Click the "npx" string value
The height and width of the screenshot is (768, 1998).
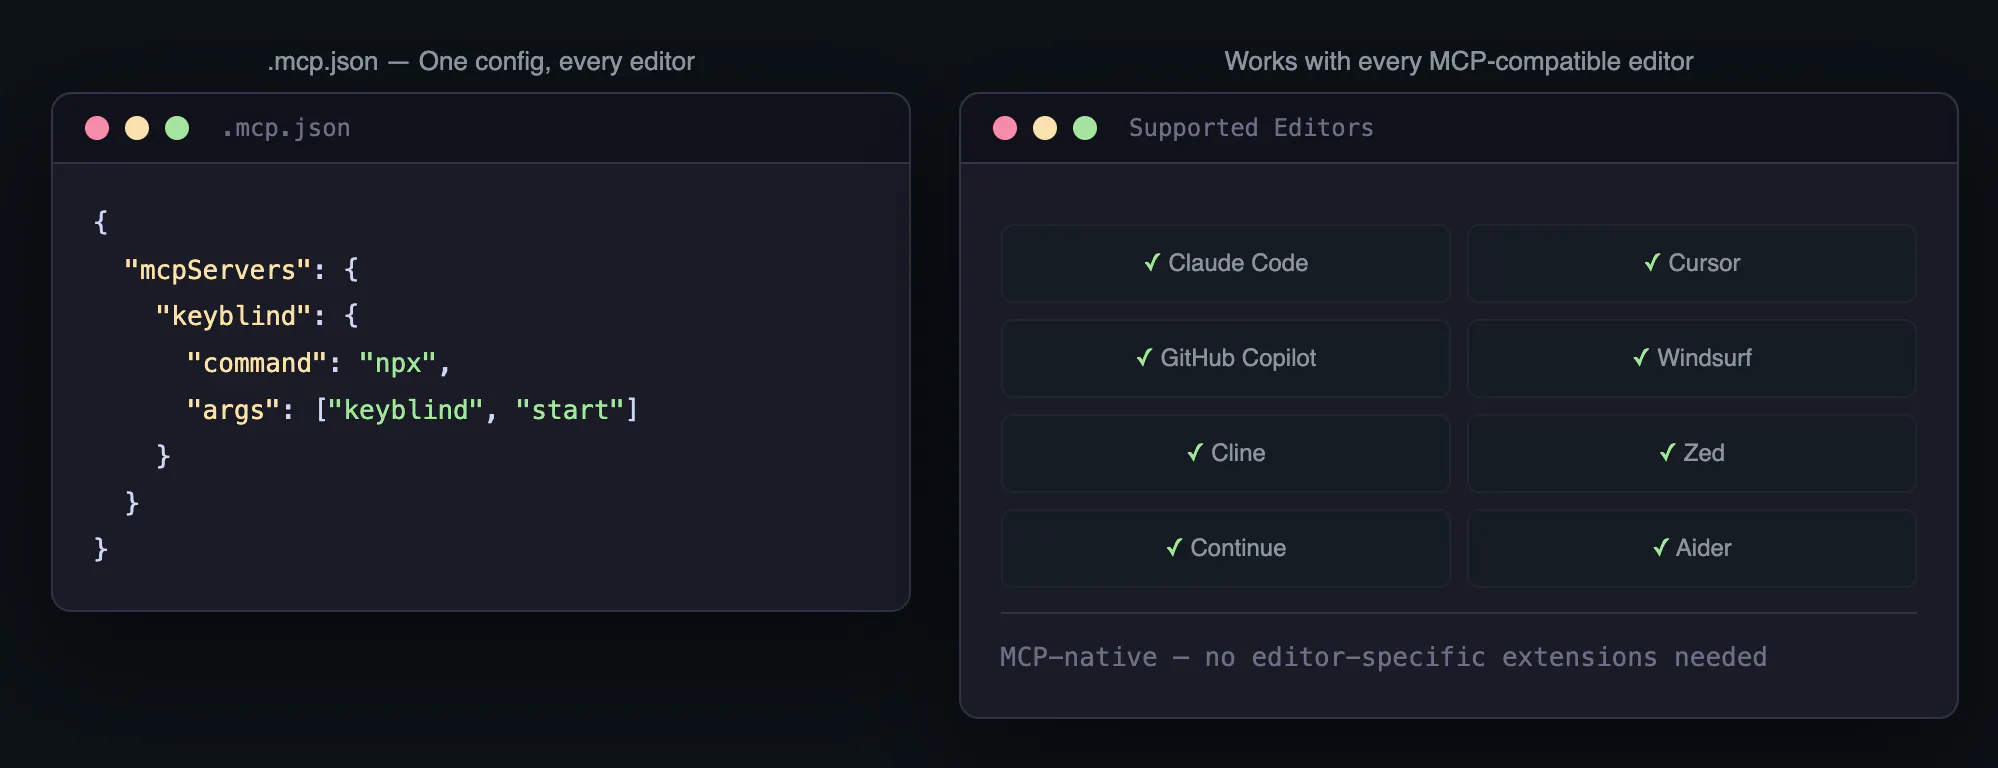(398, 363)
